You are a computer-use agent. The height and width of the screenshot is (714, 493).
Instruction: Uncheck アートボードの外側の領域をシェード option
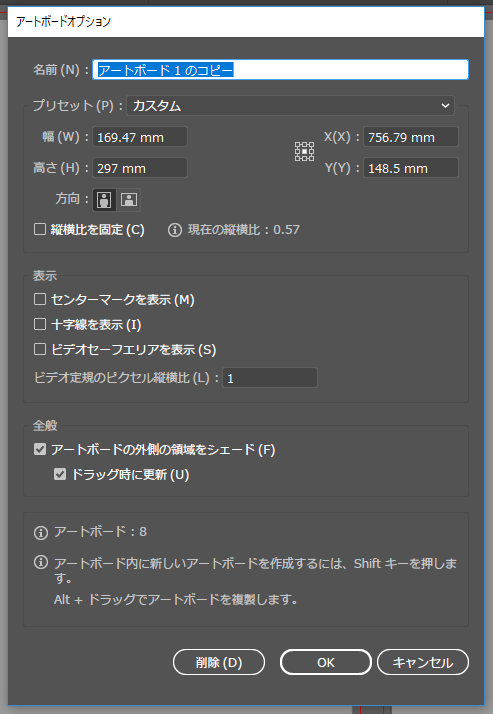(40, 449)
